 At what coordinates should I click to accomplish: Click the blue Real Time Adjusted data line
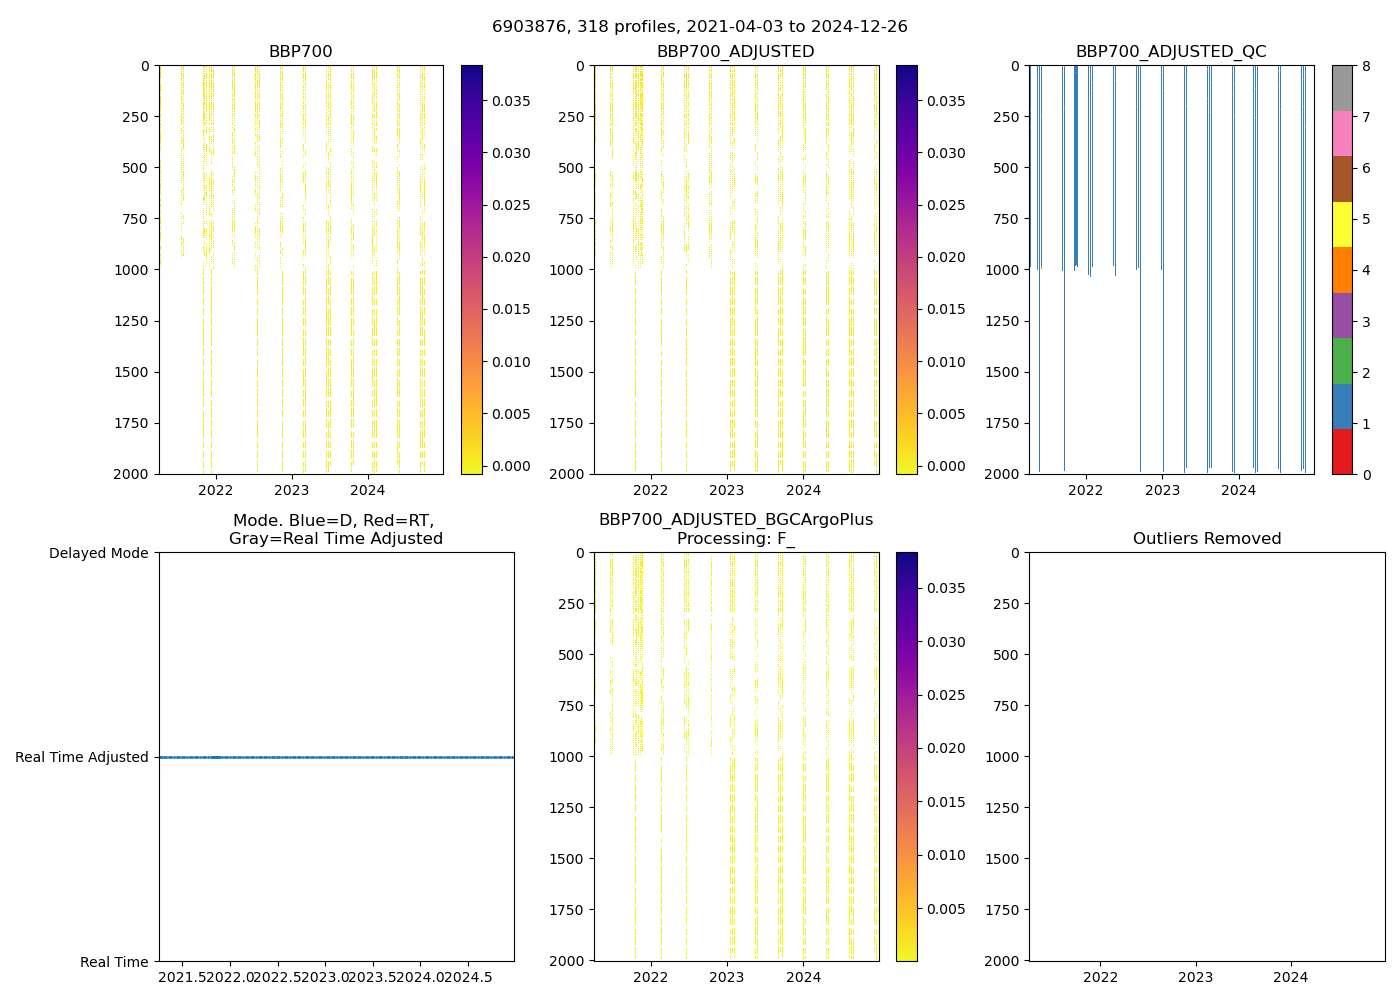(336, 757)
